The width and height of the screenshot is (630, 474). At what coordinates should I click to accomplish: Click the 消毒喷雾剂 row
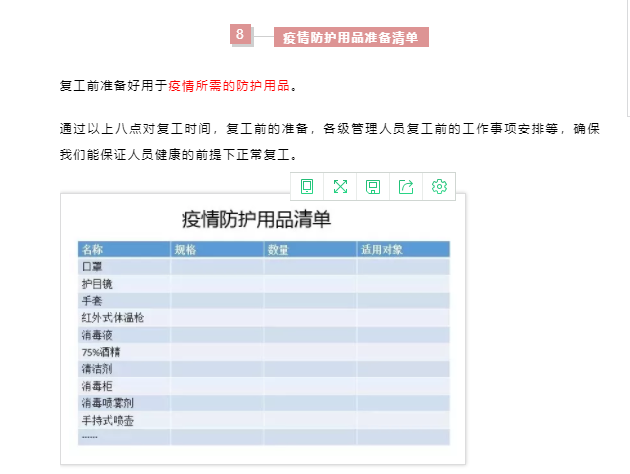(x=264, y=403)
